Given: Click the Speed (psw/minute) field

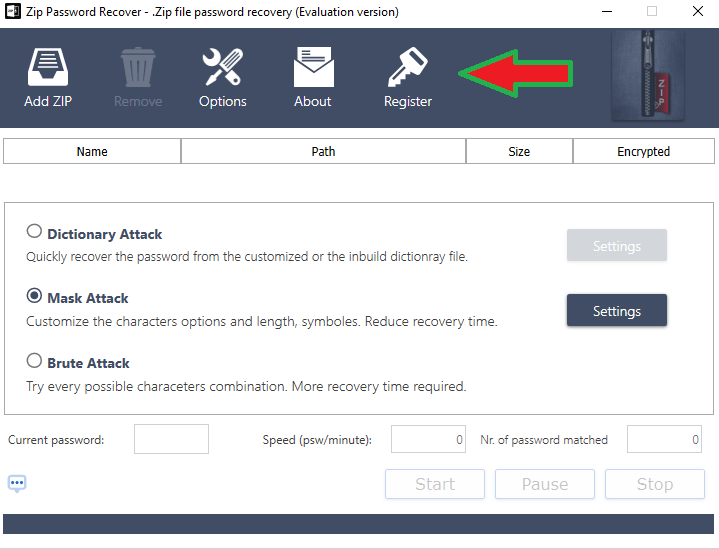Looking at the screenshot, I should click(428, 439).
